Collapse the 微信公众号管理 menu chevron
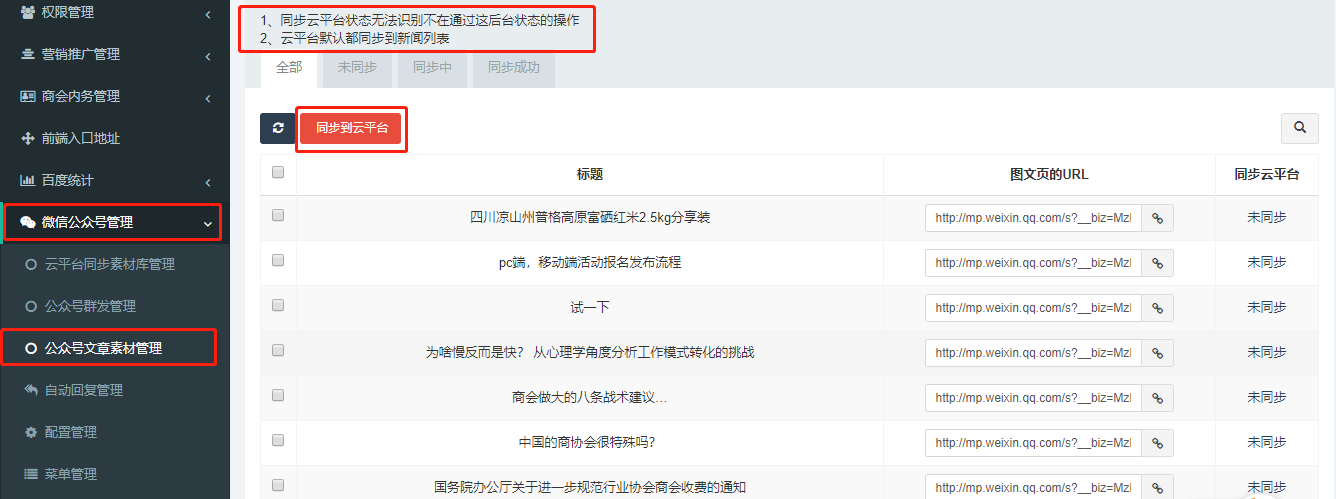 tap(207, 223)
